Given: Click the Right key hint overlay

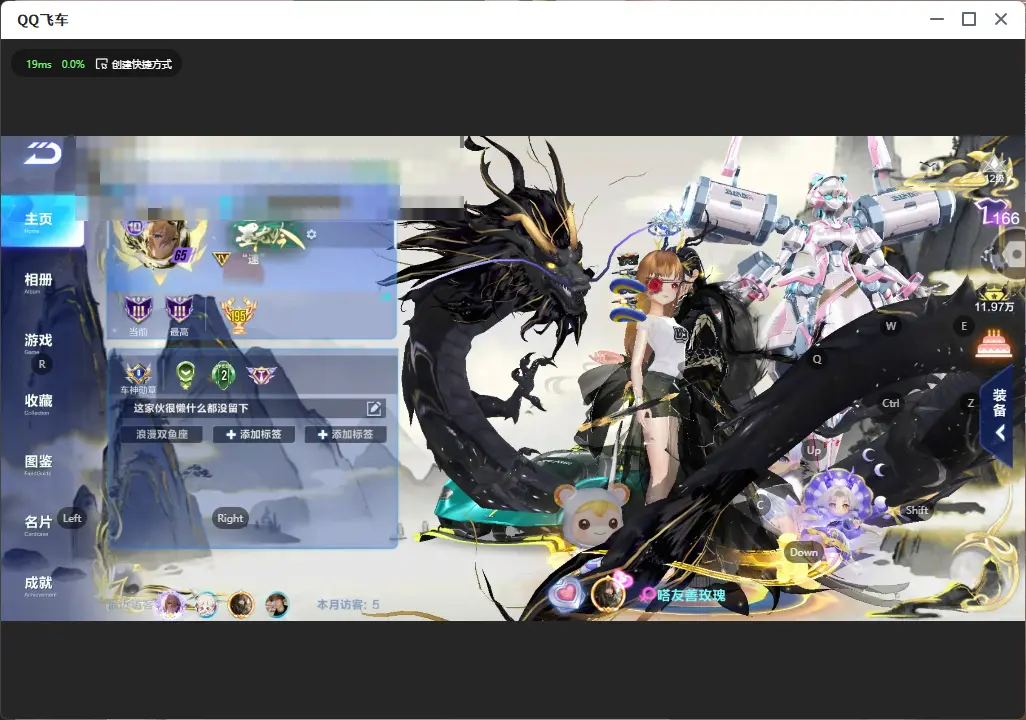Looking at the screenshot, I should click(230, 518).
